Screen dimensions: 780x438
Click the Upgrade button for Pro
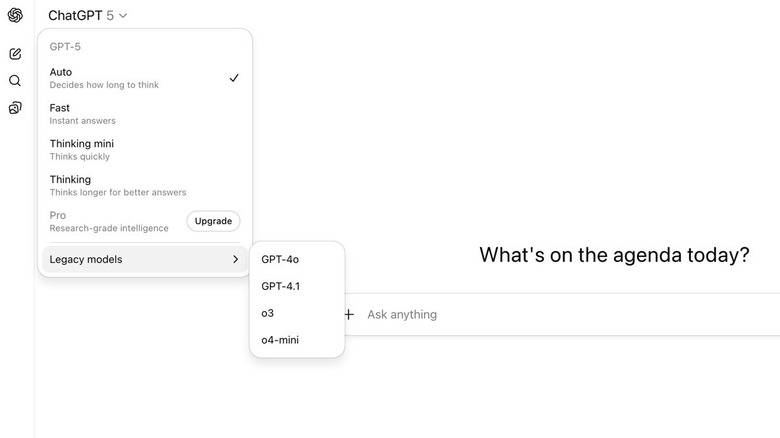point(213,221)
